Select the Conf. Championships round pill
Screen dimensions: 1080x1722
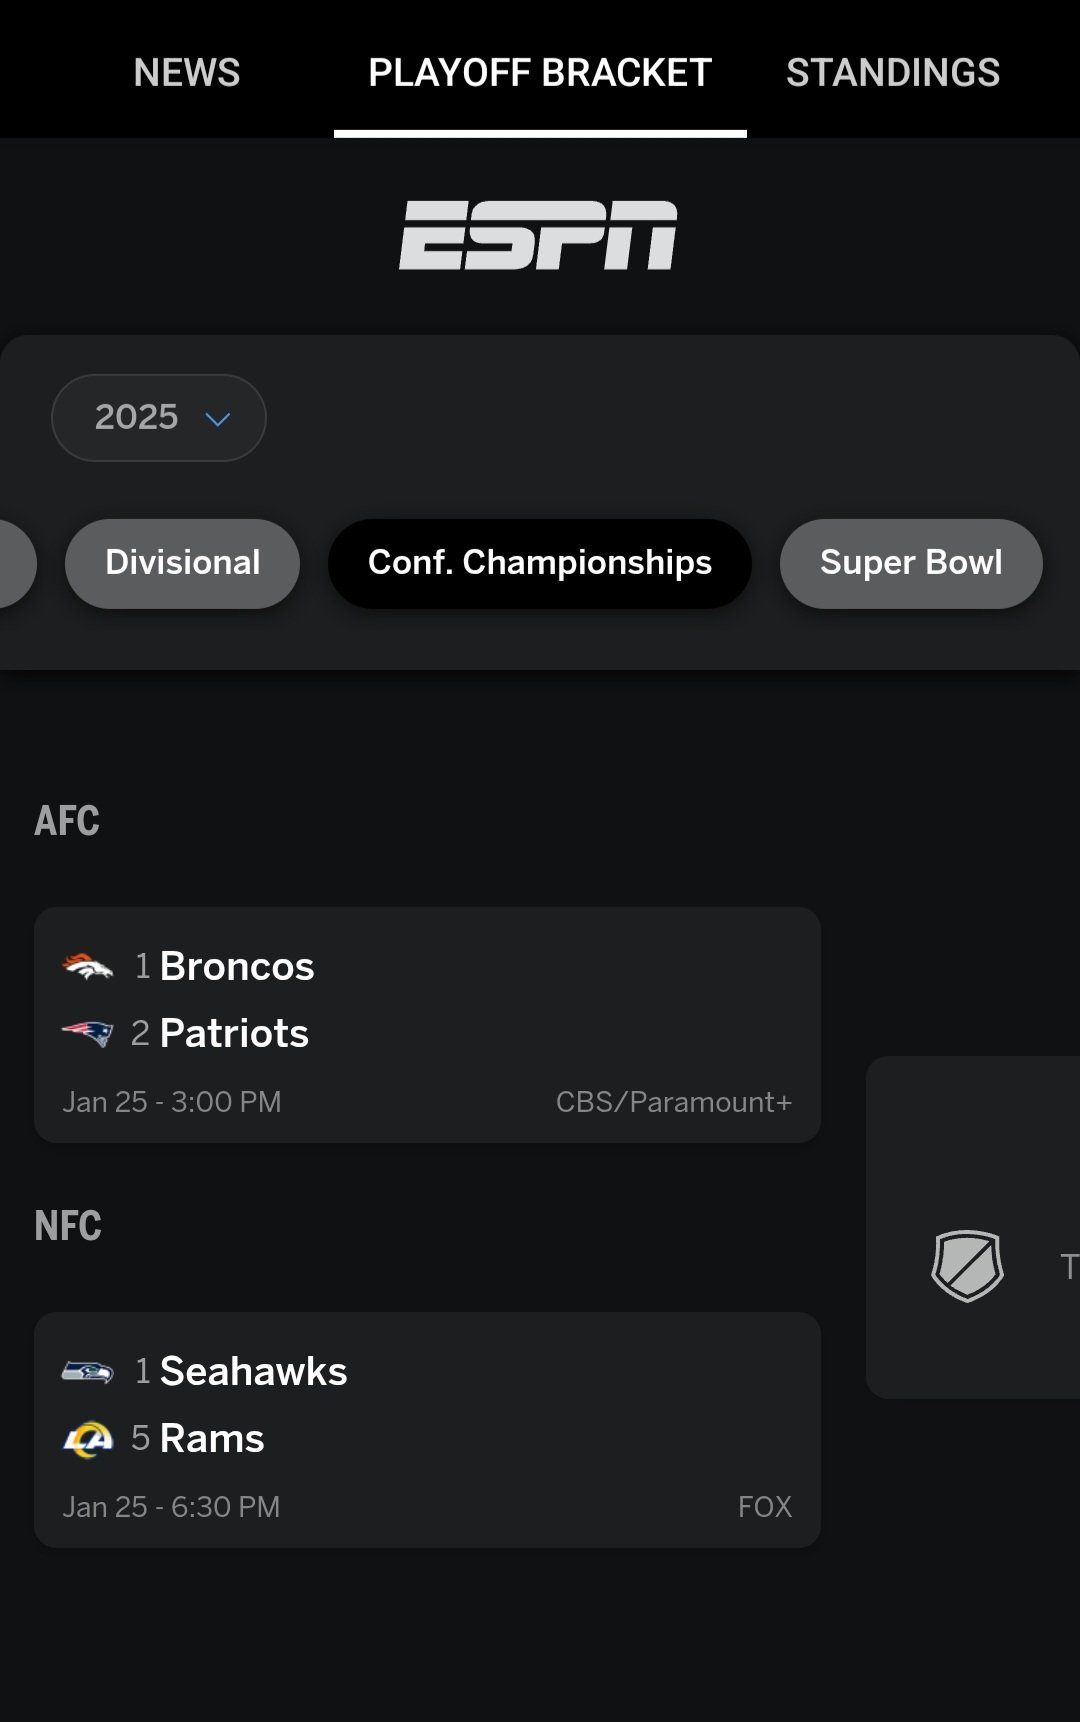540,563
